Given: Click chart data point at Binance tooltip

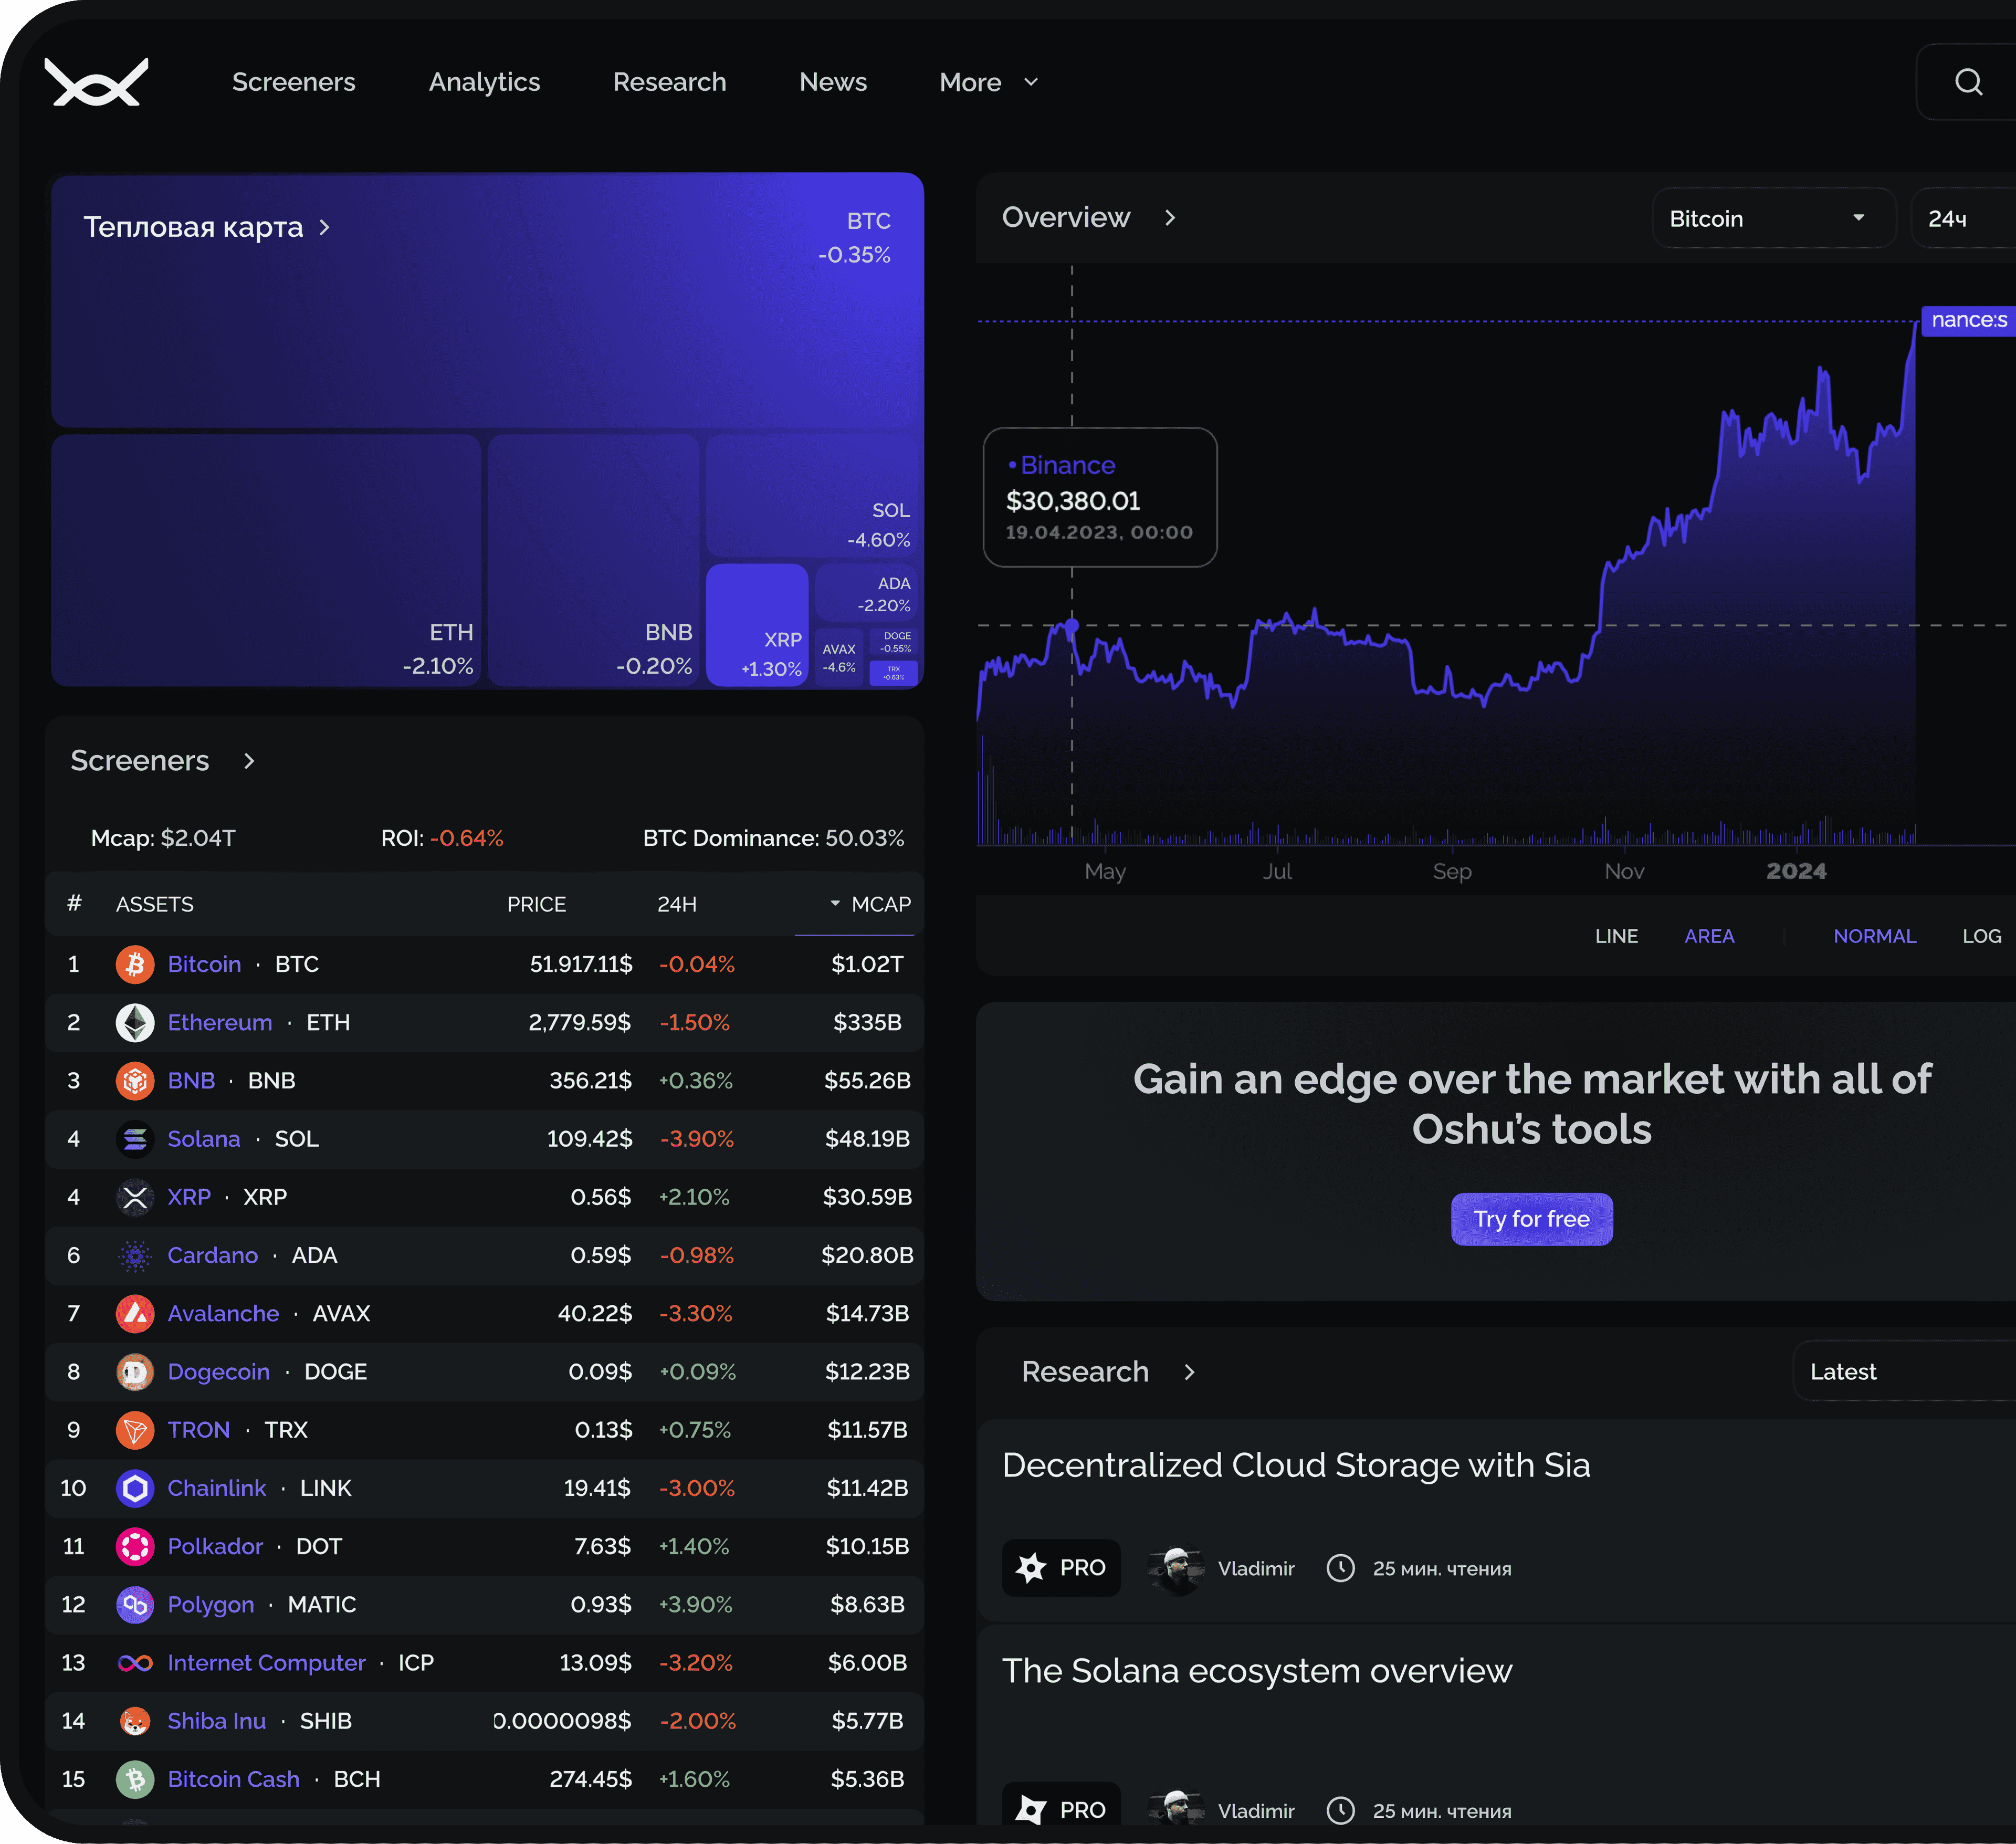Looking at the screenshot, I should point(1071,626).
